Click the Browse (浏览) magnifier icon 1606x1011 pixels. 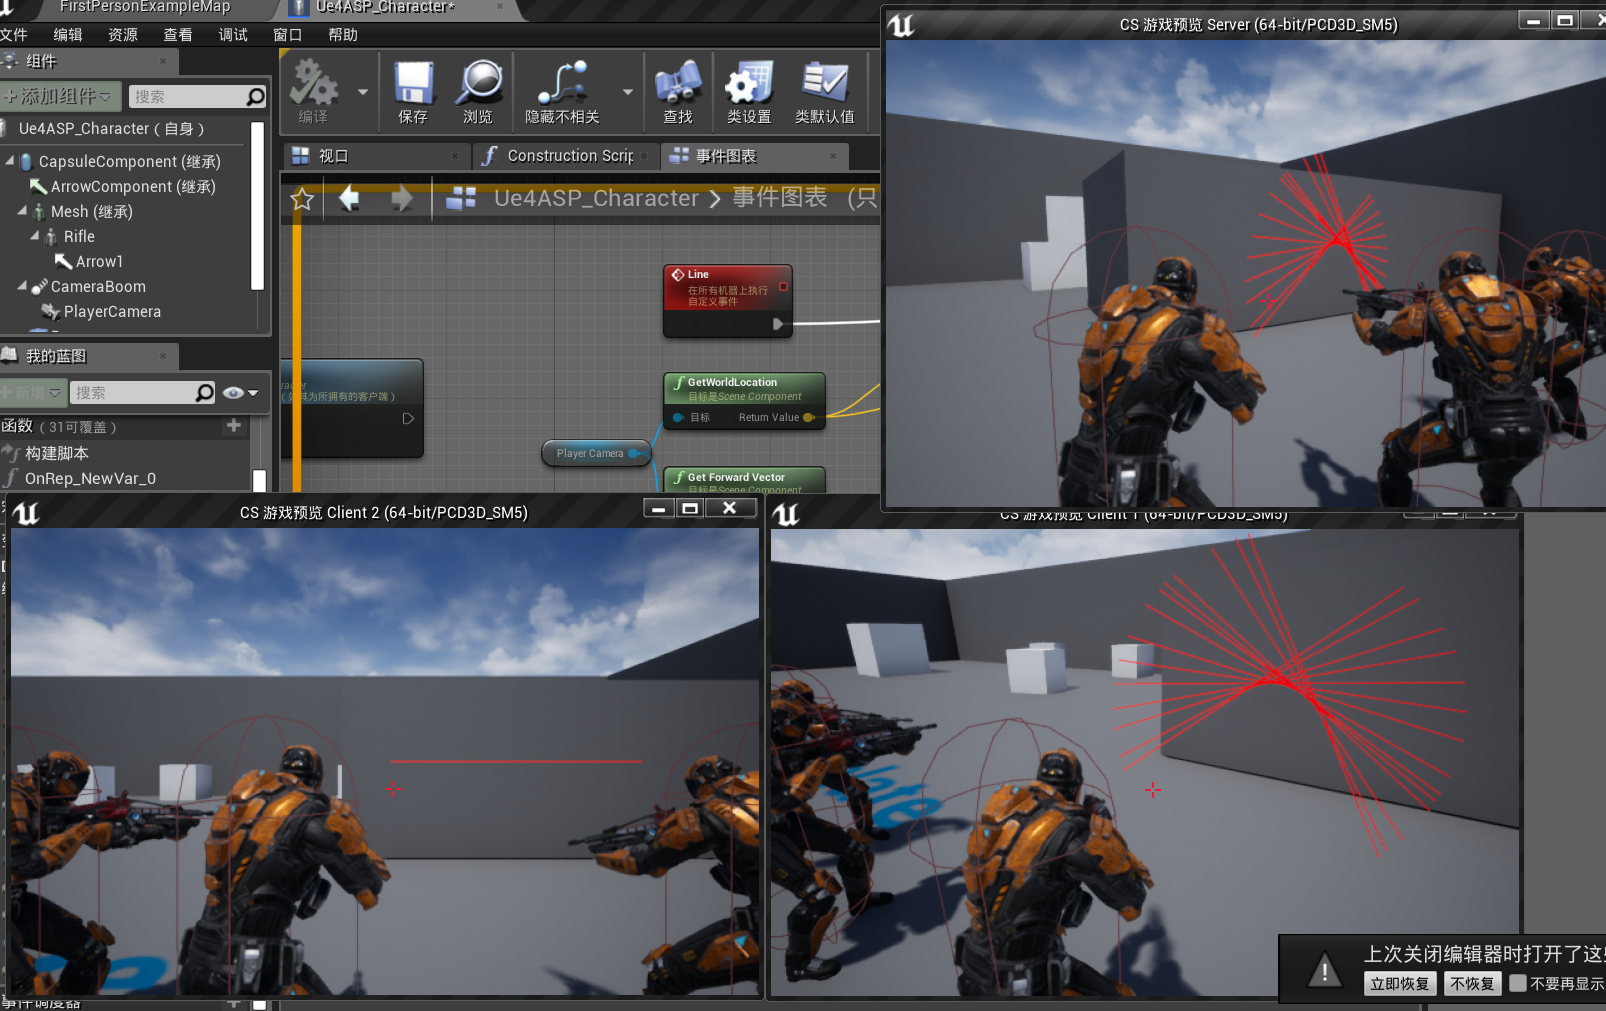[478, 83]
